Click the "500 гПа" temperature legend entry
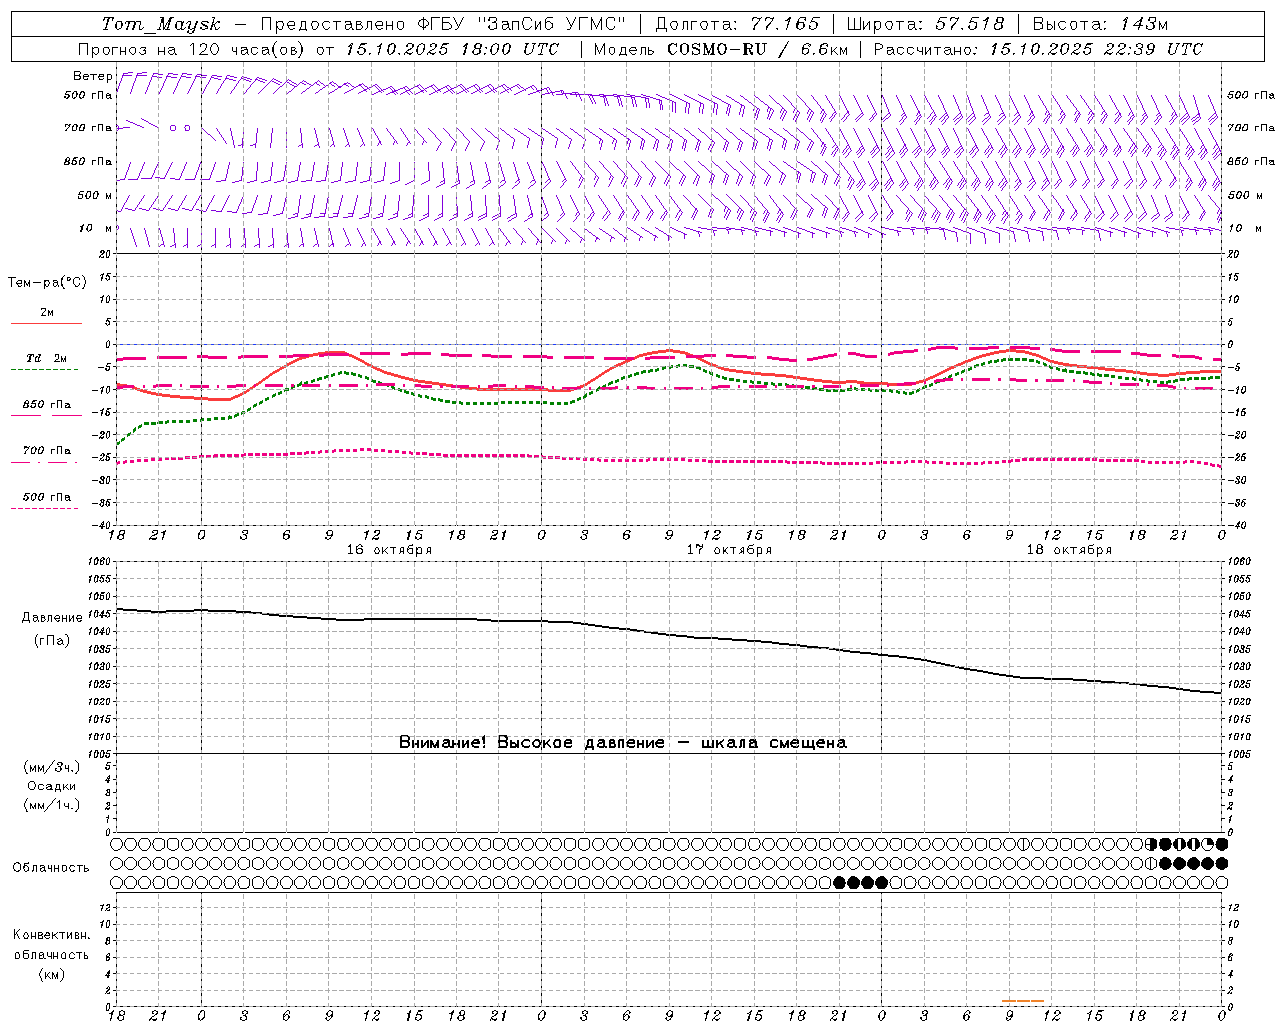 pos(47,497)
